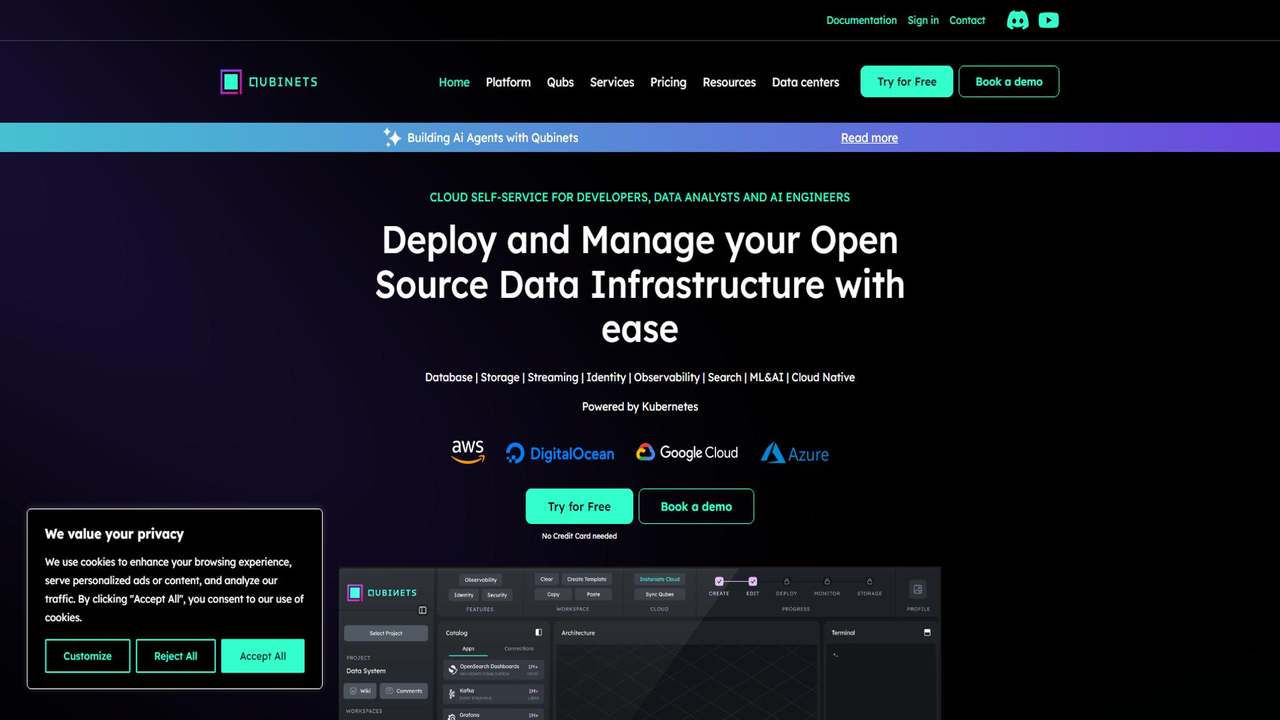Screen dimensions: 1280x720
Task: Open the Documentation link
Action: click(x=861, y=20)
